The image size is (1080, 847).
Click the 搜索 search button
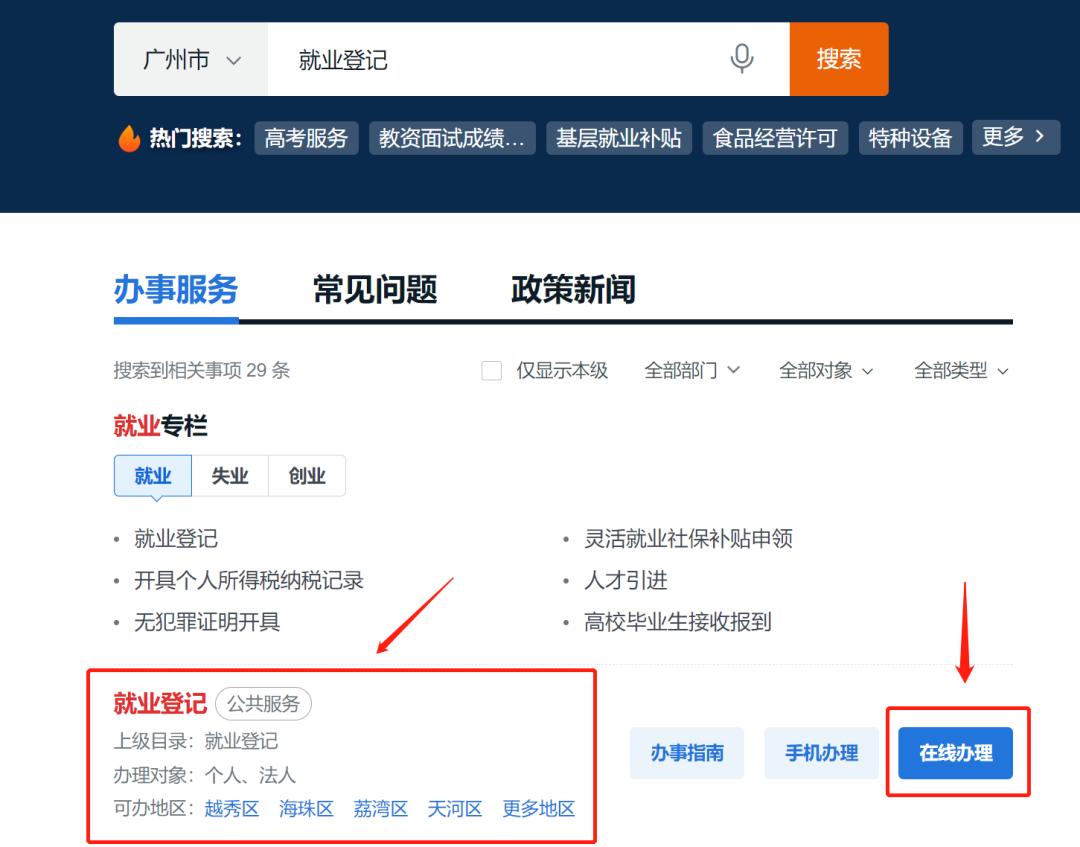[838, 59]
